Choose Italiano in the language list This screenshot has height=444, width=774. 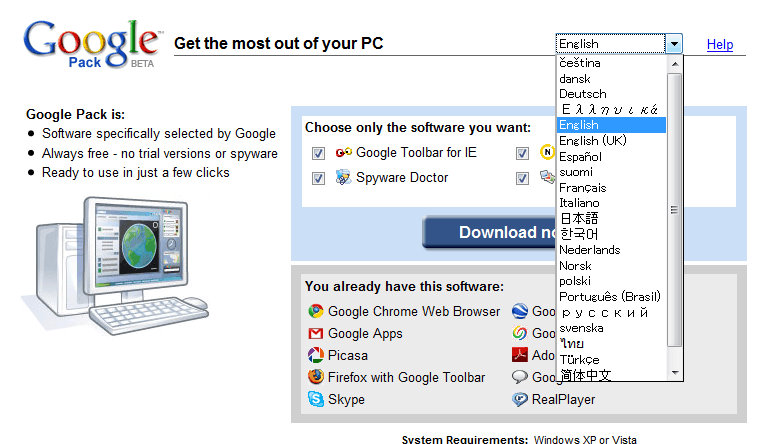pos(612,203)
